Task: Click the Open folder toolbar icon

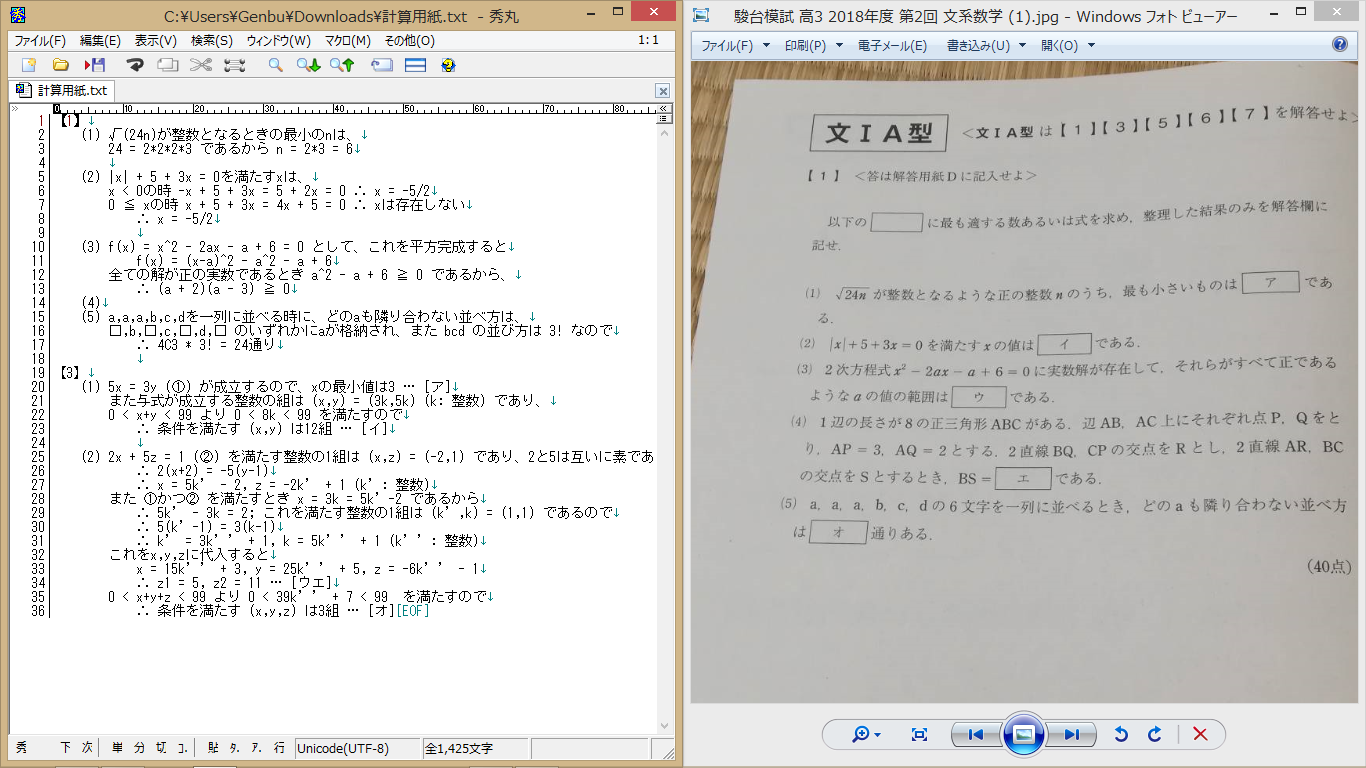Action: pos(61,65)
